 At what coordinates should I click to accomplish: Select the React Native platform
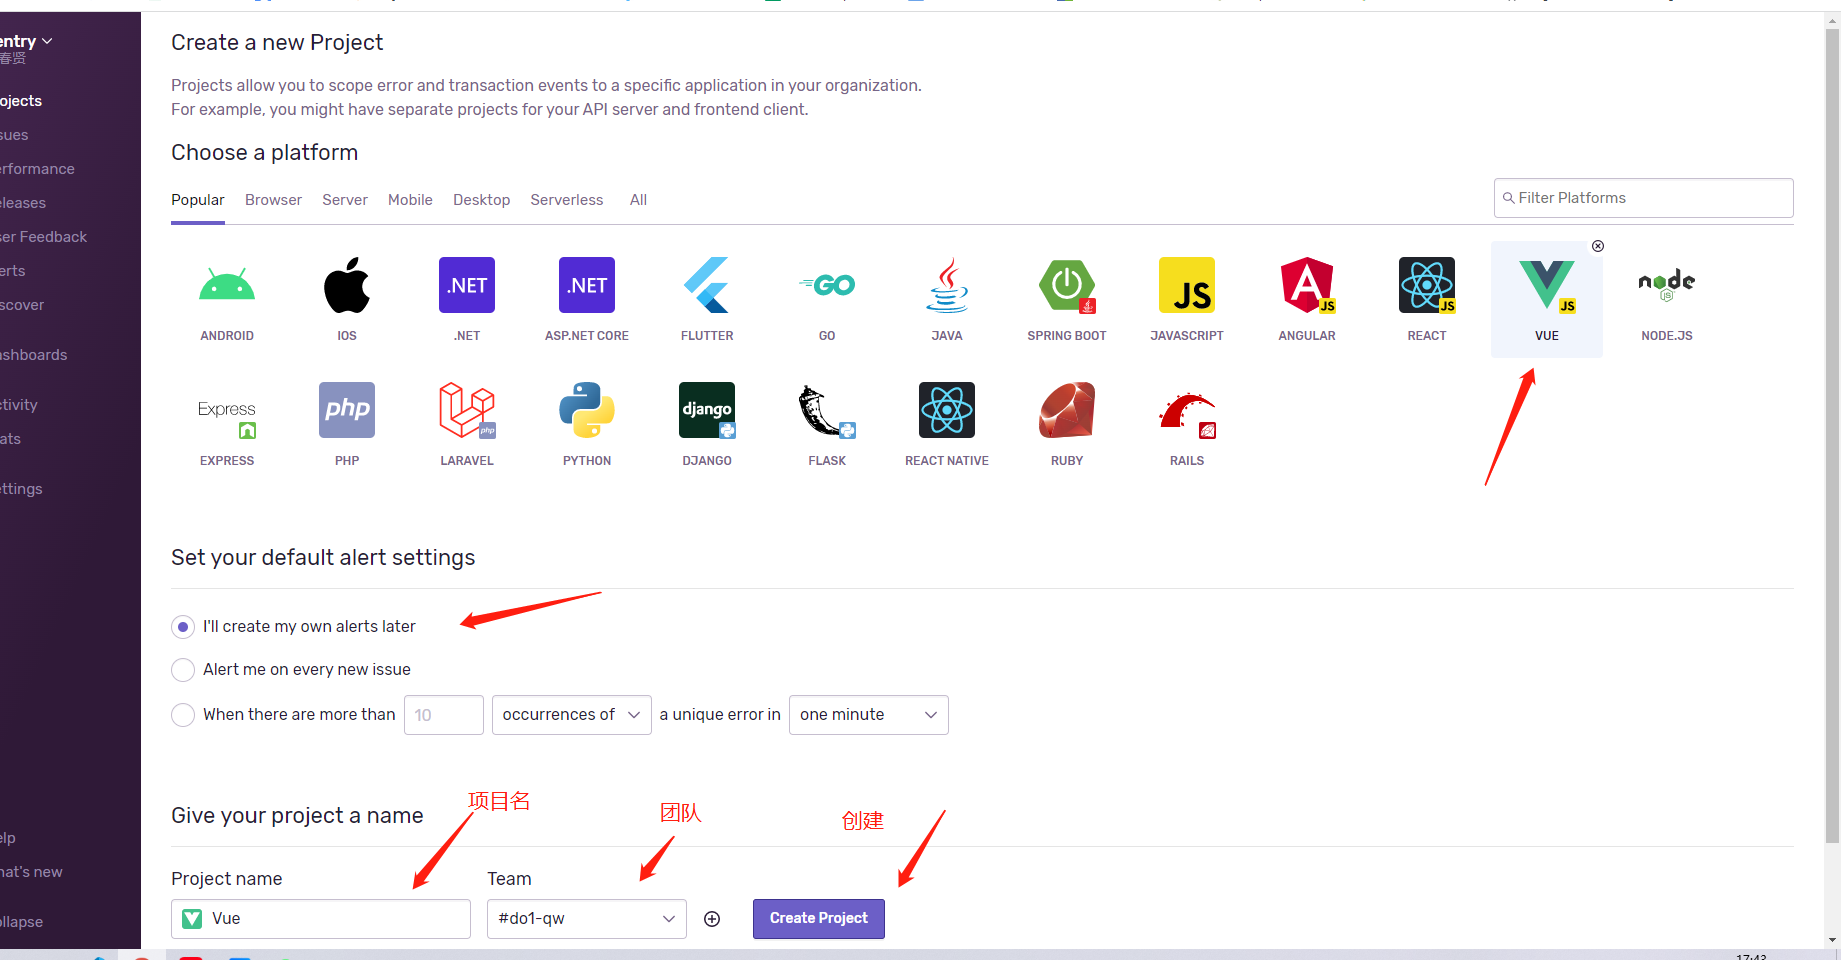(947, 410)
